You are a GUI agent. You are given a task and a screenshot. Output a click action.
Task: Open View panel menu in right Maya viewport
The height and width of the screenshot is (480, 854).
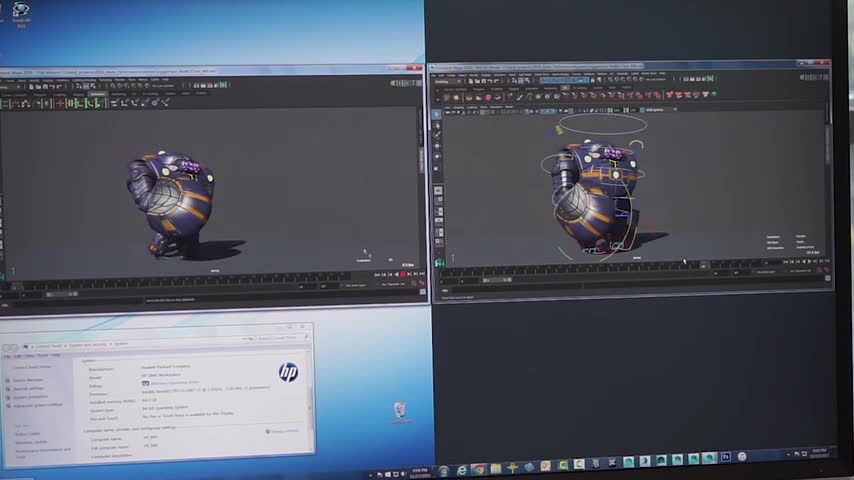[448, 107]
